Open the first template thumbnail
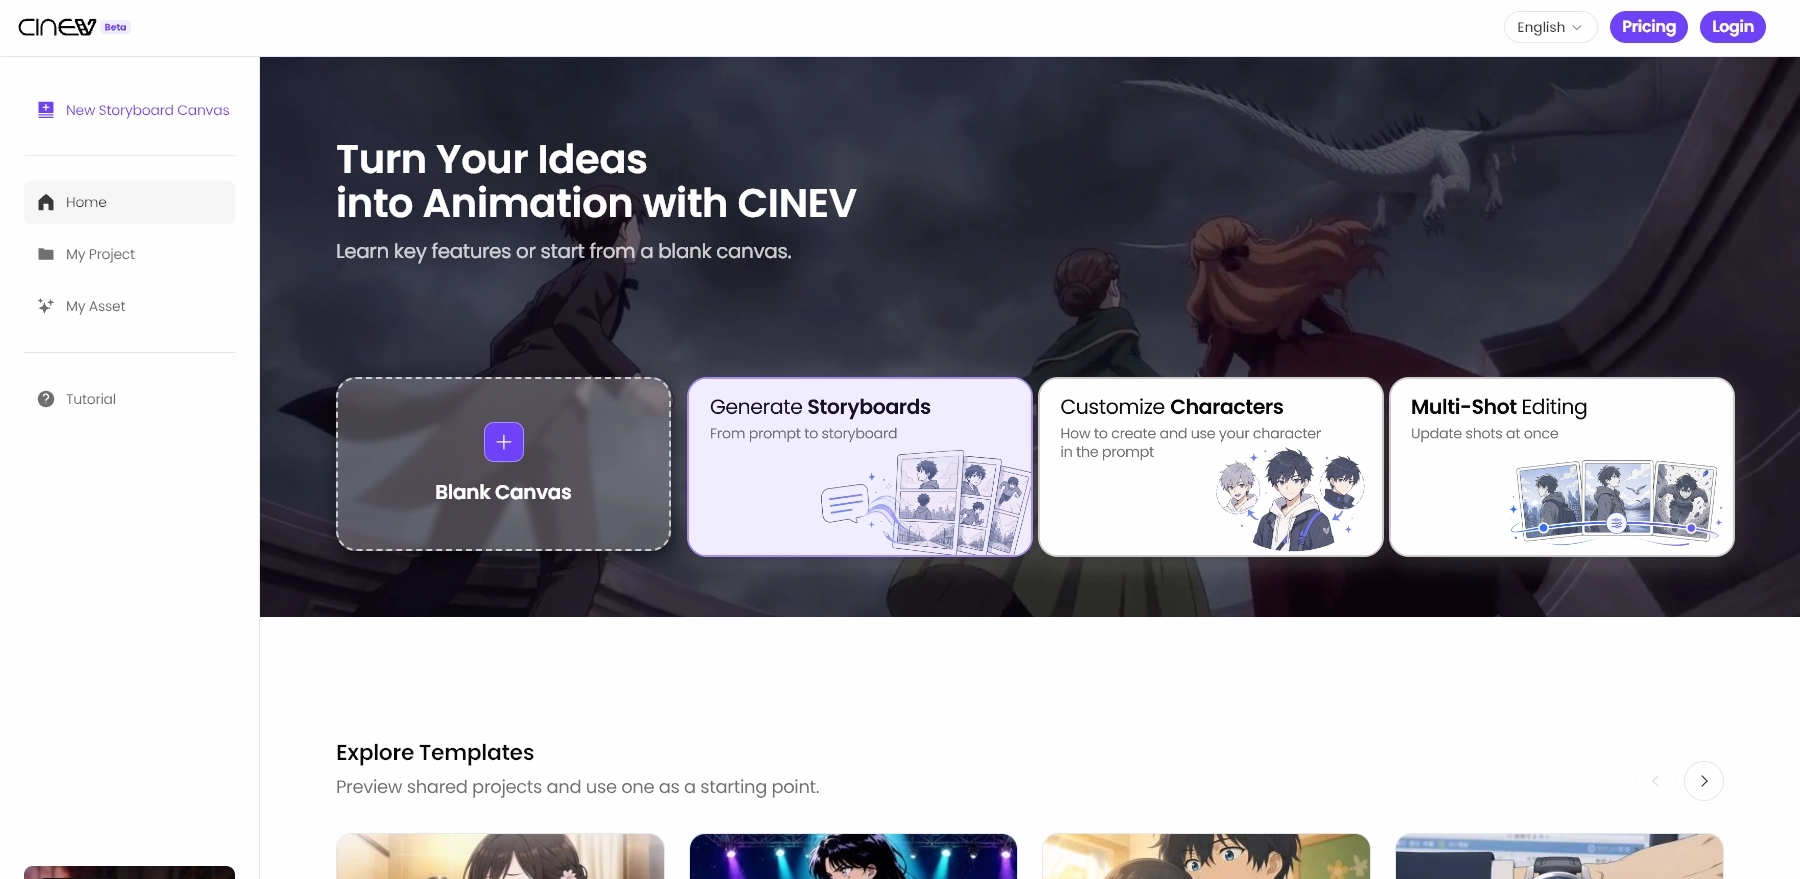The height and width of the screenshot is (879, 1800). (x=500, y=857)
